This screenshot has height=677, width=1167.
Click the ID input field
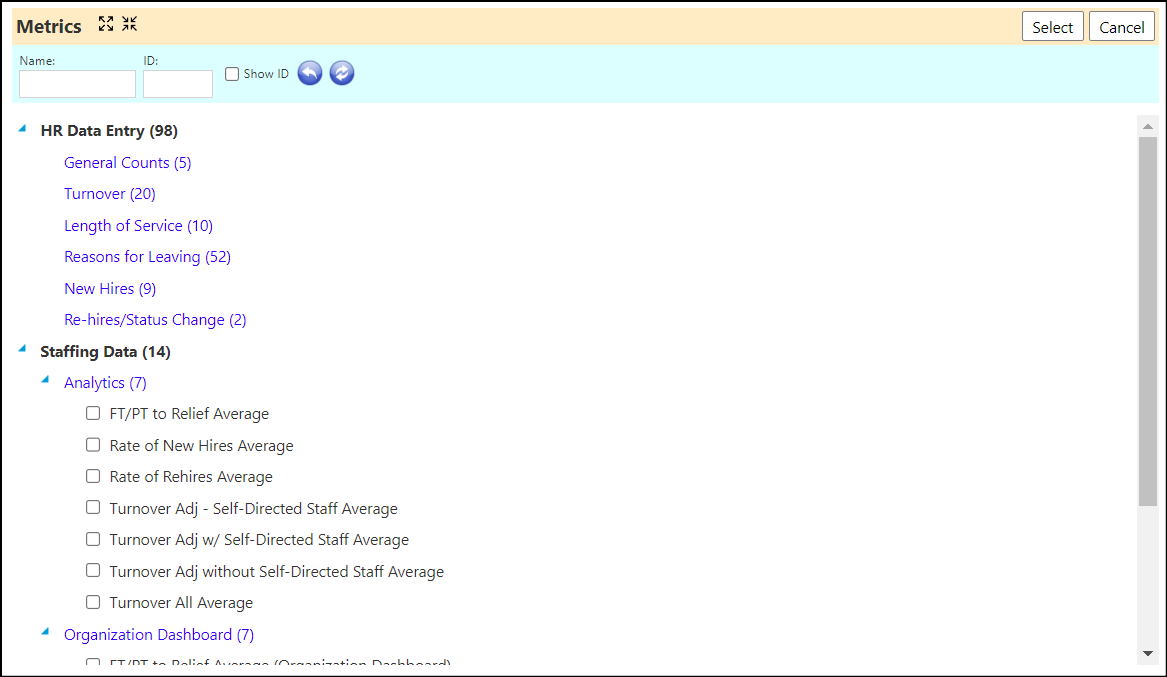click(178, 84)
